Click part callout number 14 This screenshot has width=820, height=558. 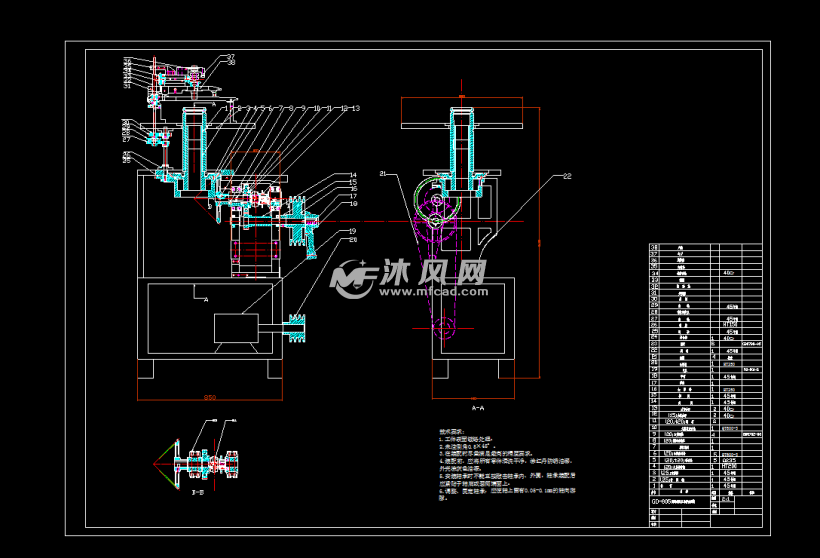coord(352,175)
